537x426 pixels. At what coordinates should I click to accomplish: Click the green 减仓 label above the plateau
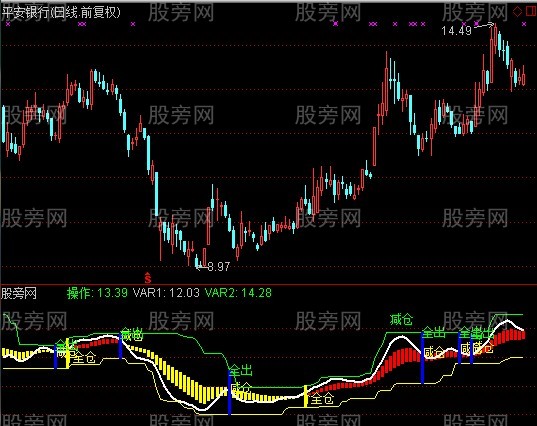pos(401,320)
